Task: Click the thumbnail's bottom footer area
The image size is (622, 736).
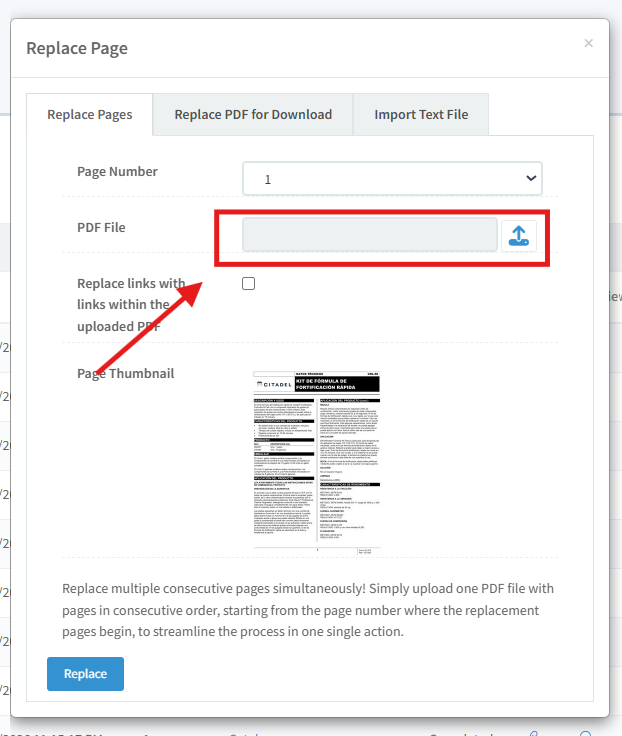Action: tap(317, 549)
